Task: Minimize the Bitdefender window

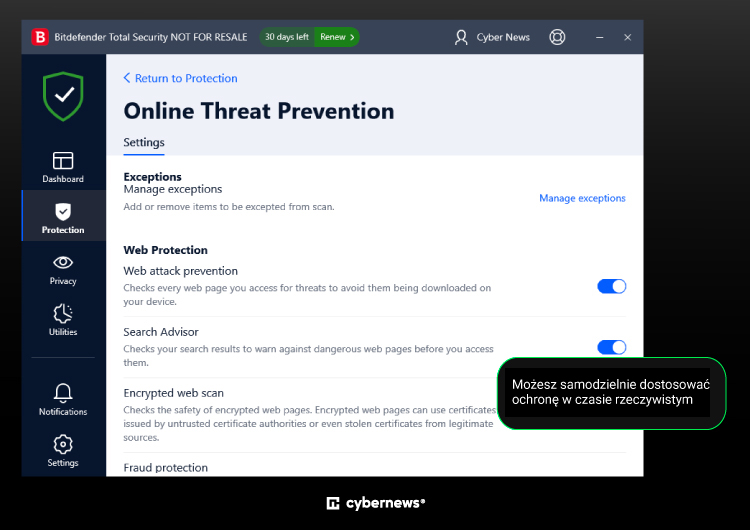Action: point(599,37)
